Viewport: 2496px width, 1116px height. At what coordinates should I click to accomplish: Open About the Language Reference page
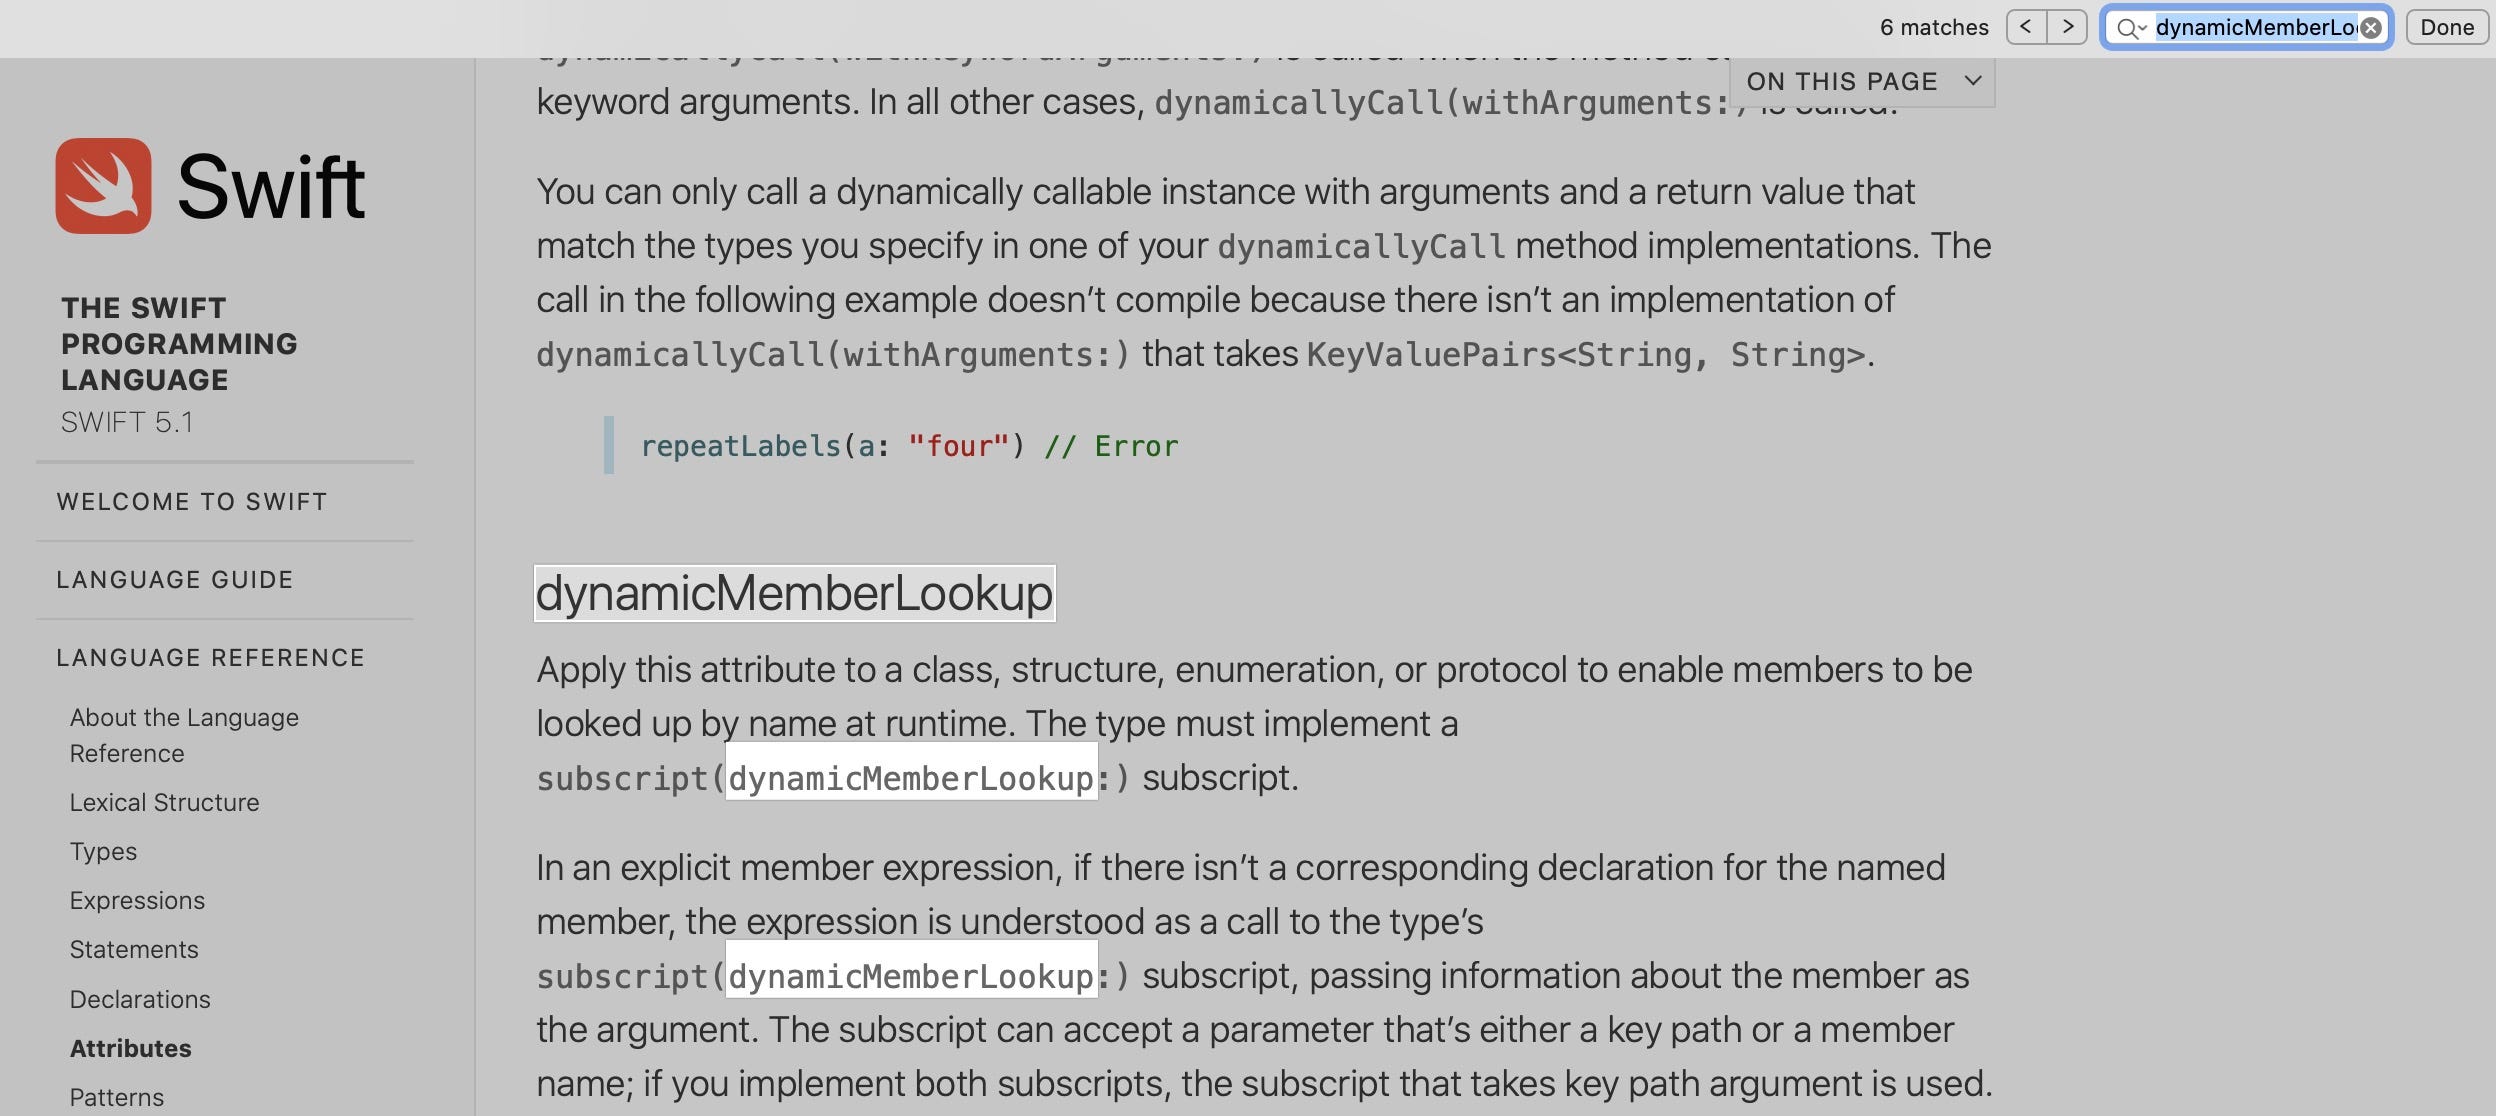pyautogui.click(x=183, y=735)
